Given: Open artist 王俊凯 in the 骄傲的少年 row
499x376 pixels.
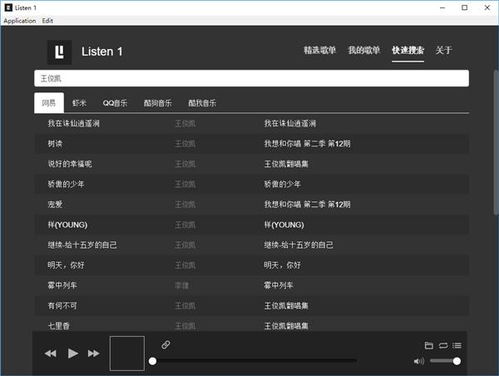Looking at the screenshot, I should coord(185,184).
